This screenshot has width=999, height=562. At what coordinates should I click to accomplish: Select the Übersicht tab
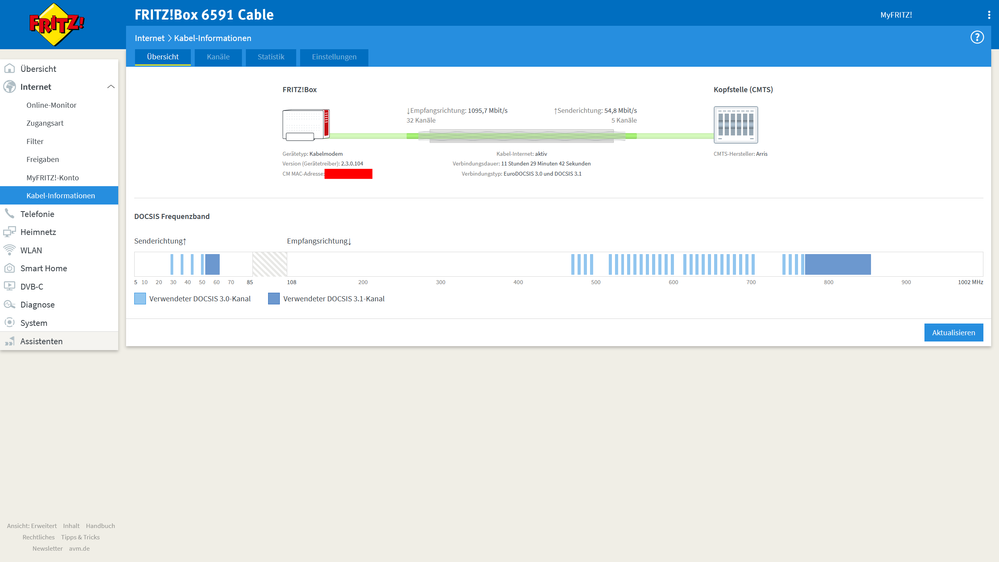point(162,57)
